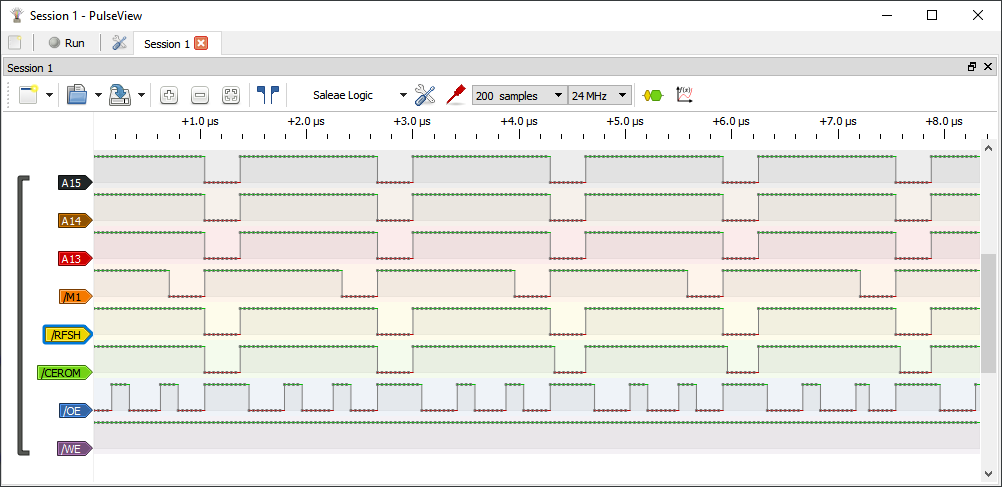Screen dimensions: 1002x487
Task: Open the 200 samples count dropdown
Action: (x=519, y=95)
